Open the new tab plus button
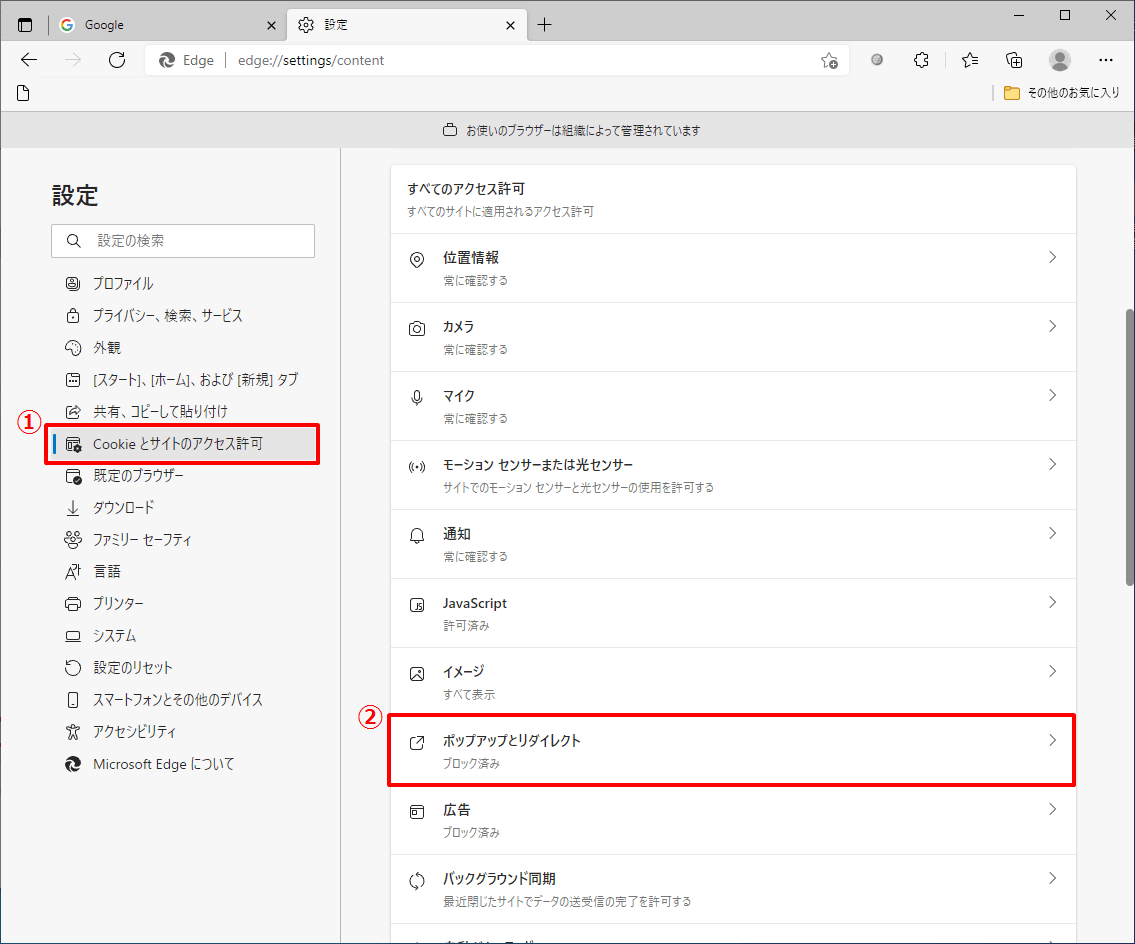Viewport: 1135px width, 944px height. 544,25
